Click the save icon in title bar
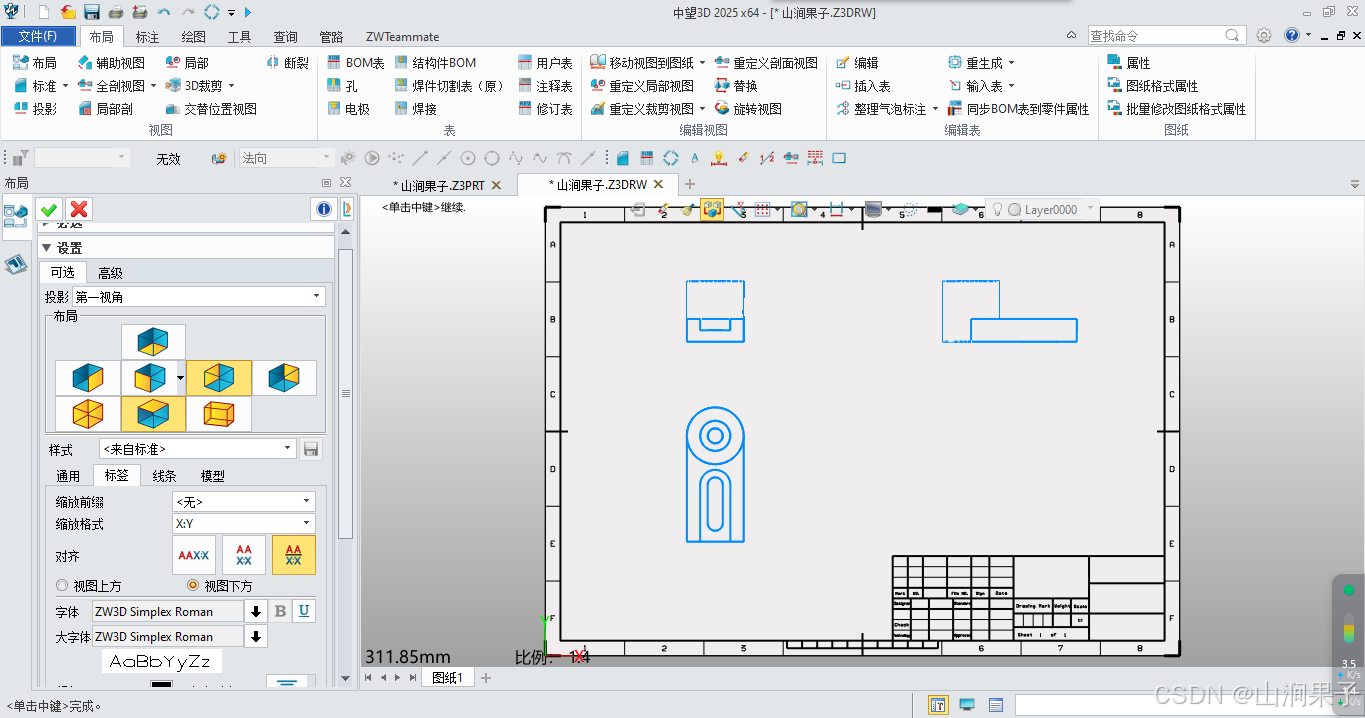 point(92,12)
